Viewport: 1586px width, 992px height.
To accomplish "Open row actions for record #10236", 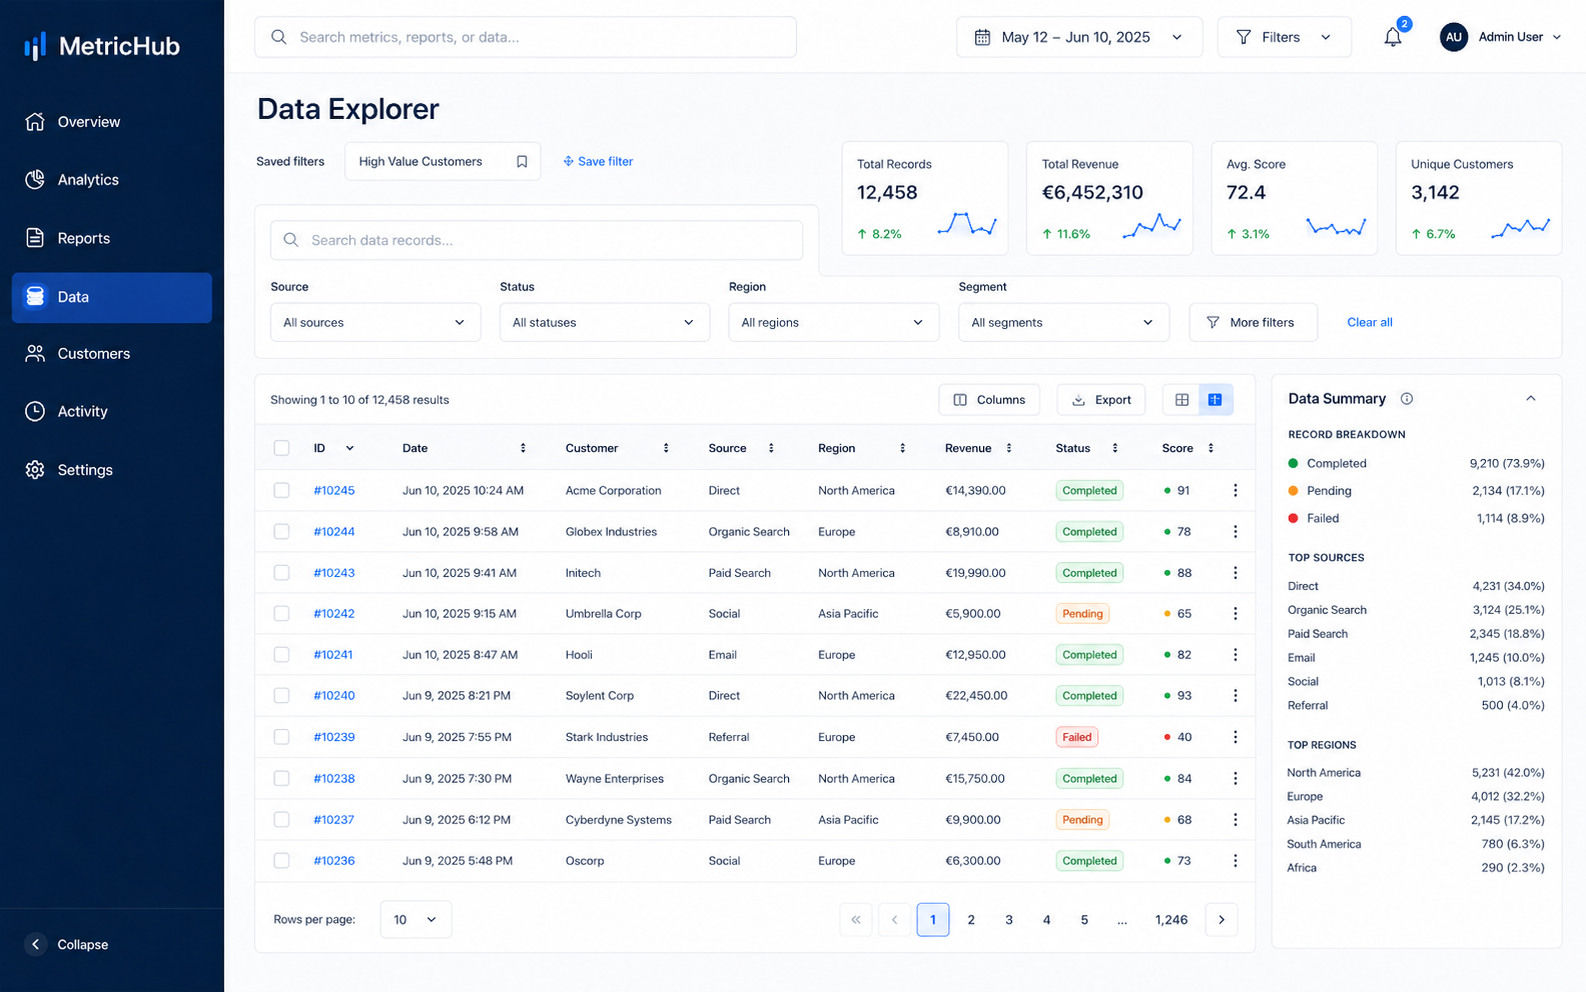I will pos(1235,861).
